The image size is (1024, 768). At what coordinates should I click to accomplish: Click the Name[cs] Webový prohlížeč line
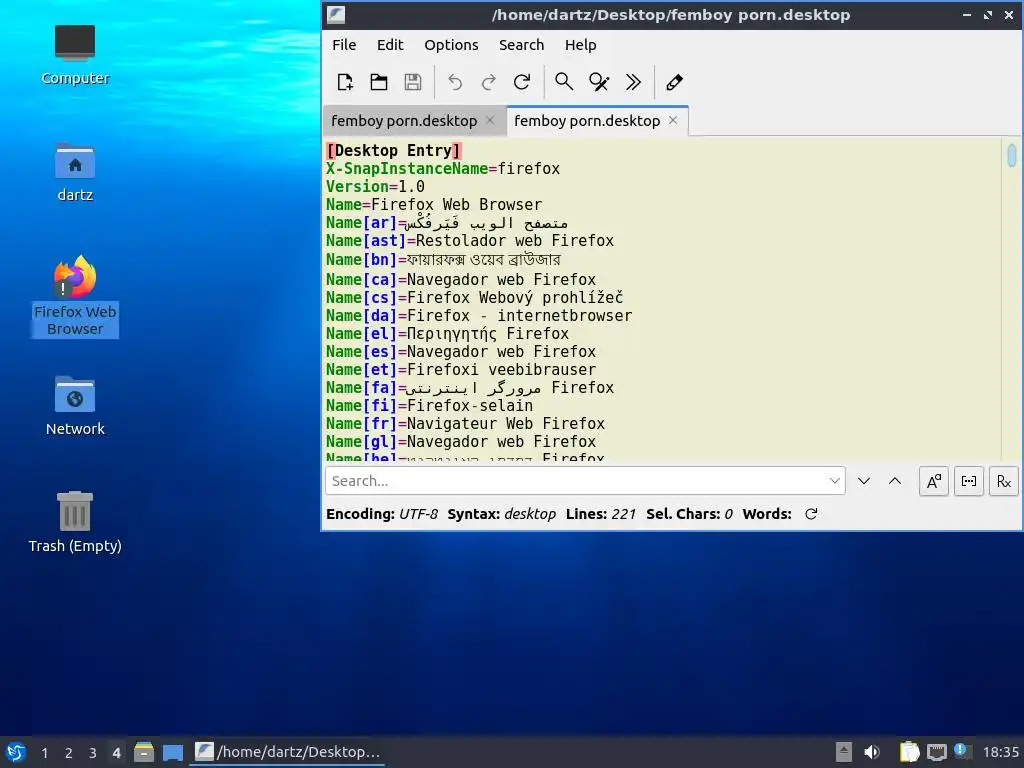pyautogui.click(x=475, y=298)
